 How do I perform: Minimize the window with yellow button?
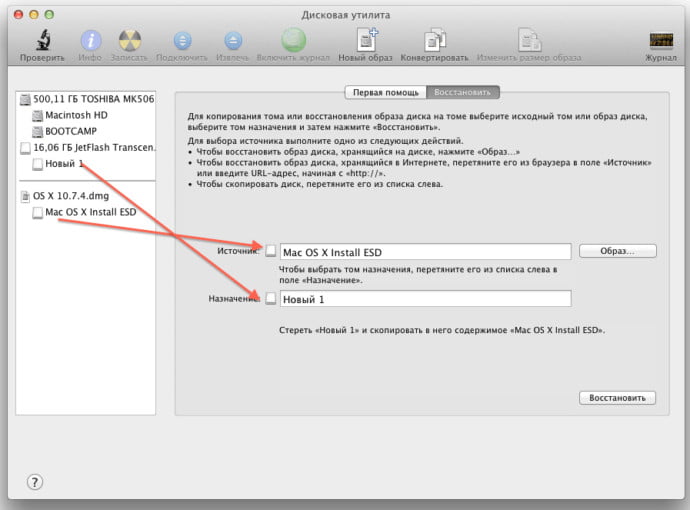(x=34, y=14)
